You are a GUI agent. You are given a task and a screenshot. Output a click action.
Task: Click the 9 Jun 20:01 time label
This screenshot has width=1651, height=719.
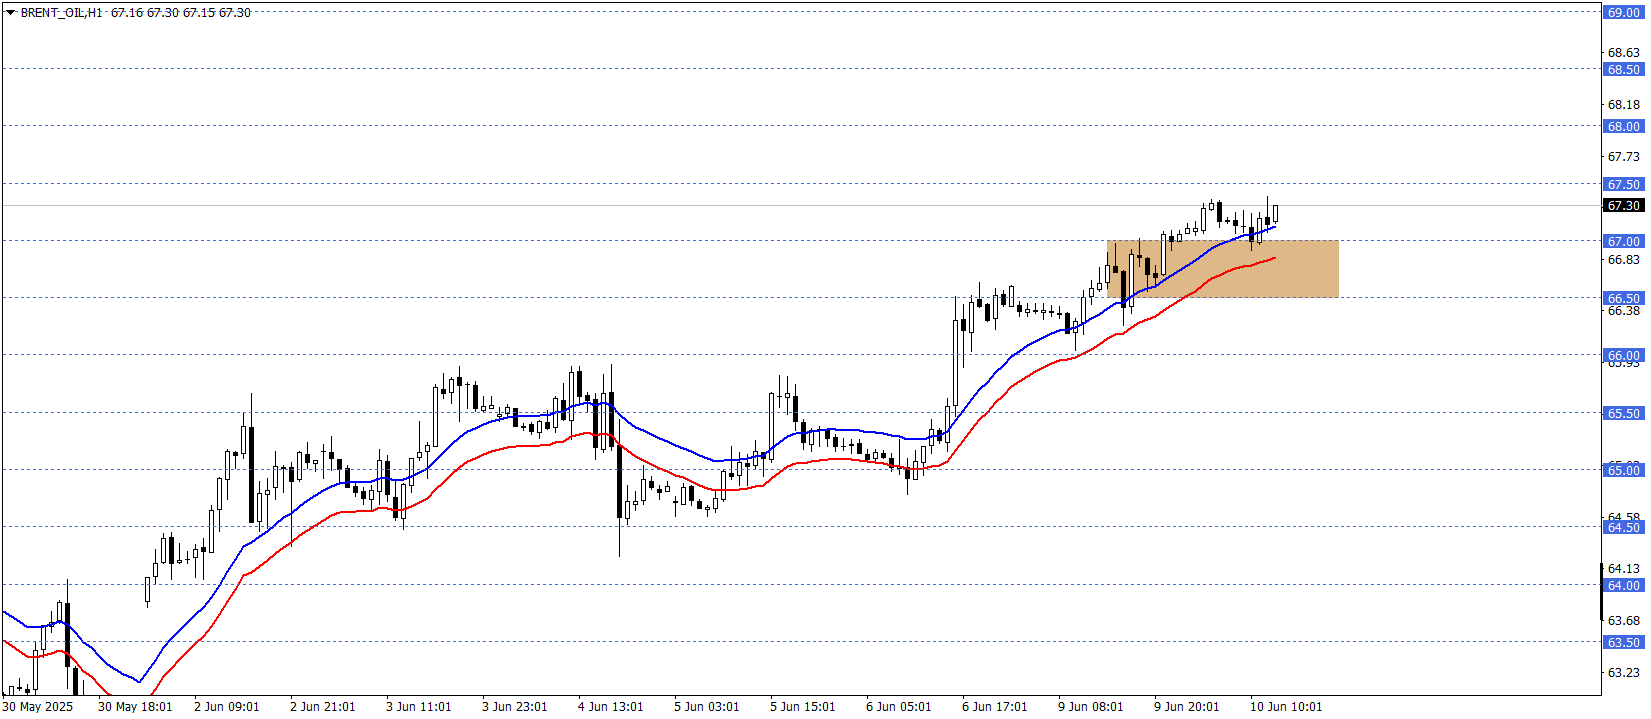click(x=1187, y=707)
